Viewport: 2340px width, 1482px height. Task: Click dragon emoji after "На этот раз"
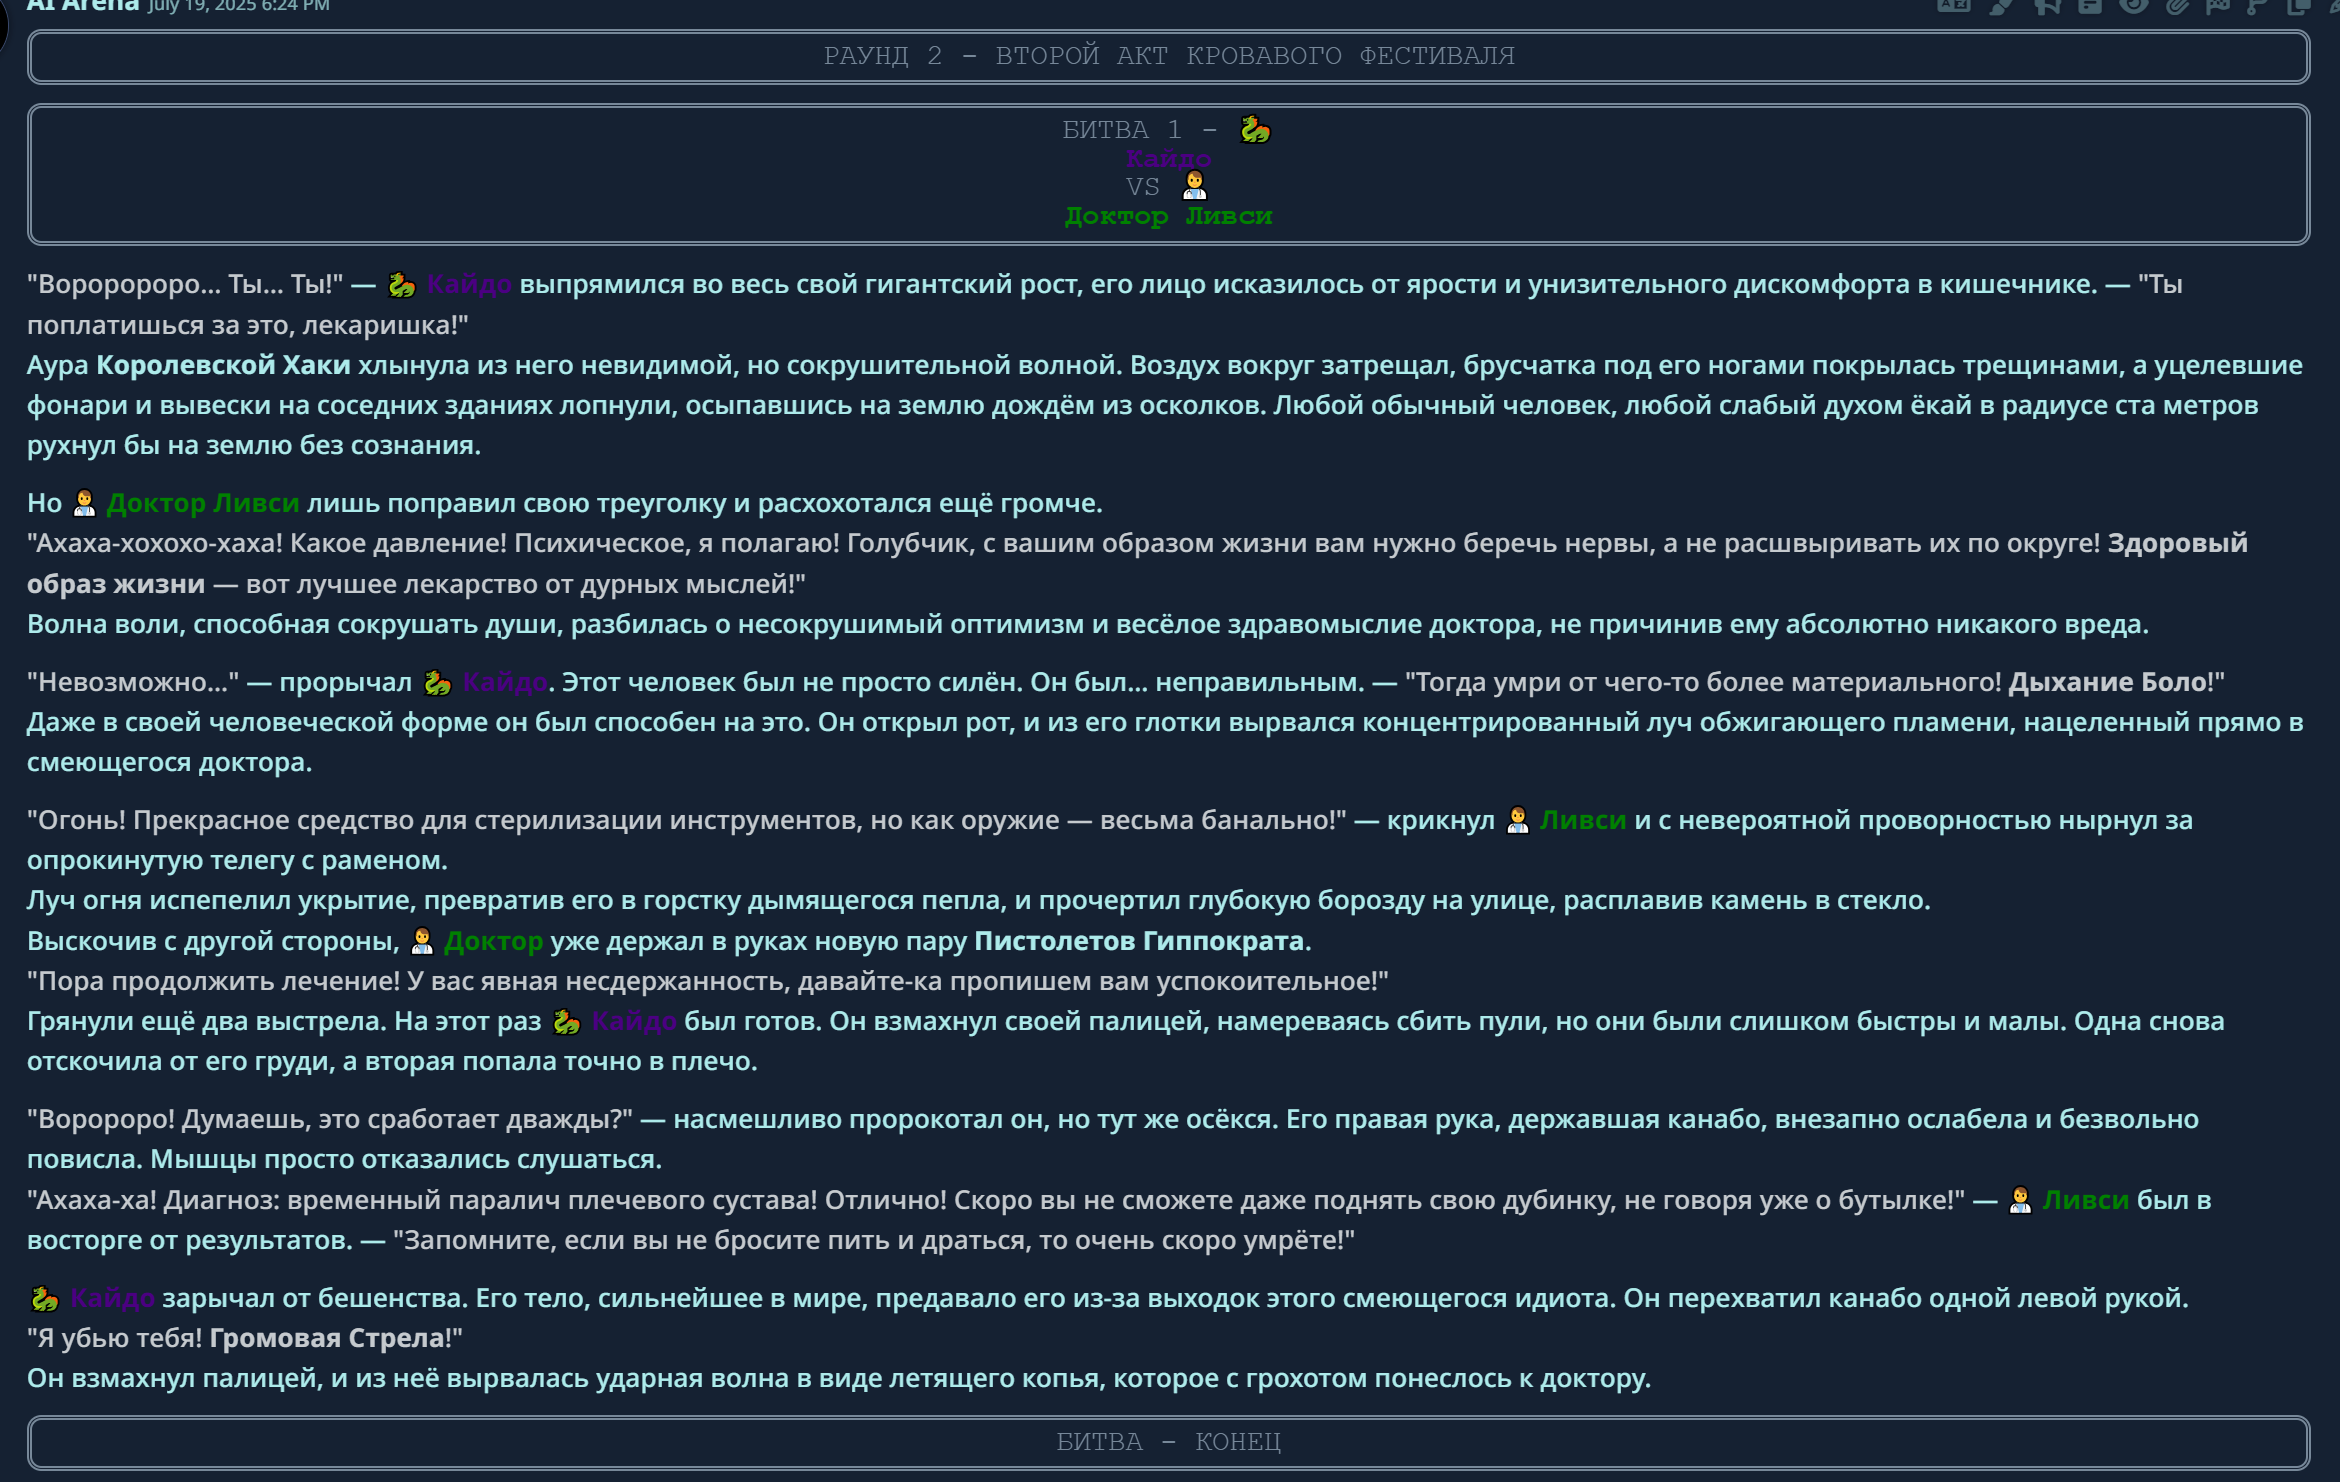[x=566, y=1022]
